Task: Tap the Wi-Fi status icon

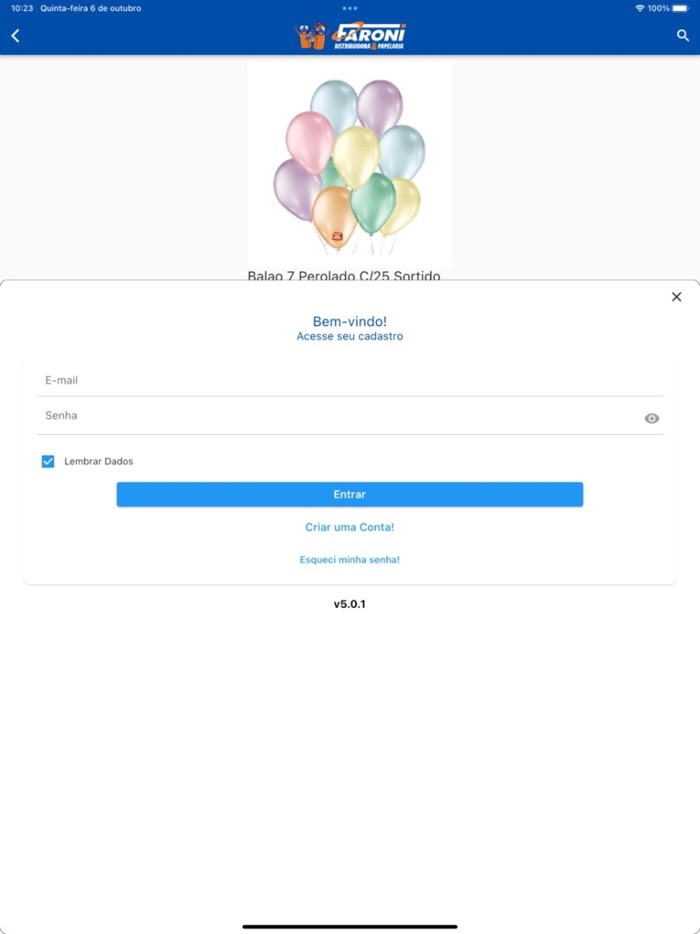Action: coord(640,8)
